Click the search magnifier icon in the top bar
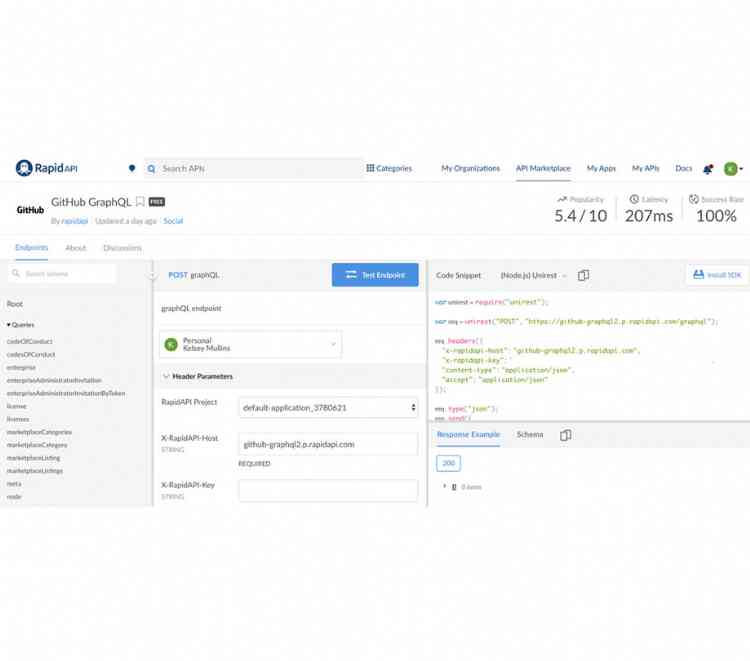750x661 pixels. (x=151, y=169)
